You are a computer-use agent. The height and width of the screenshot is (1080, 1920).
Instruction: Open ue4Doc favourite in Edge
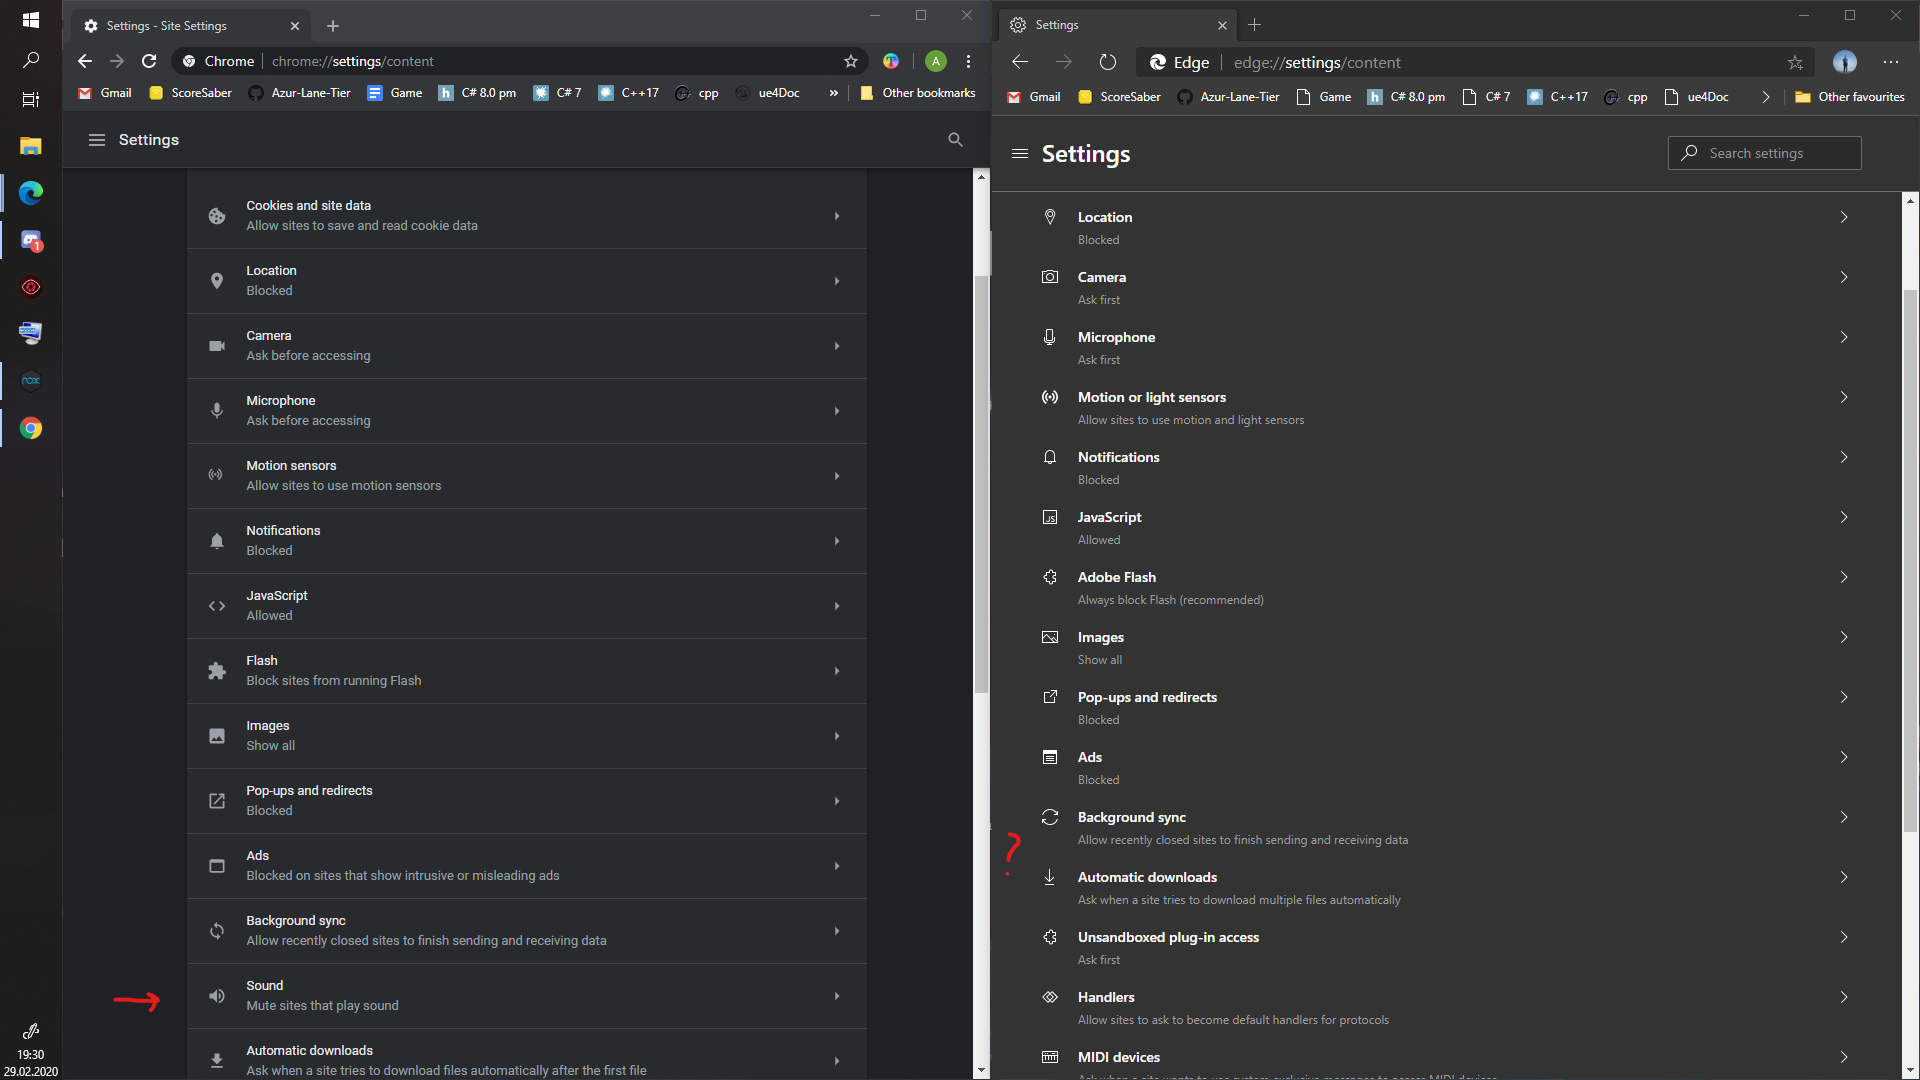click(1696, 97)
